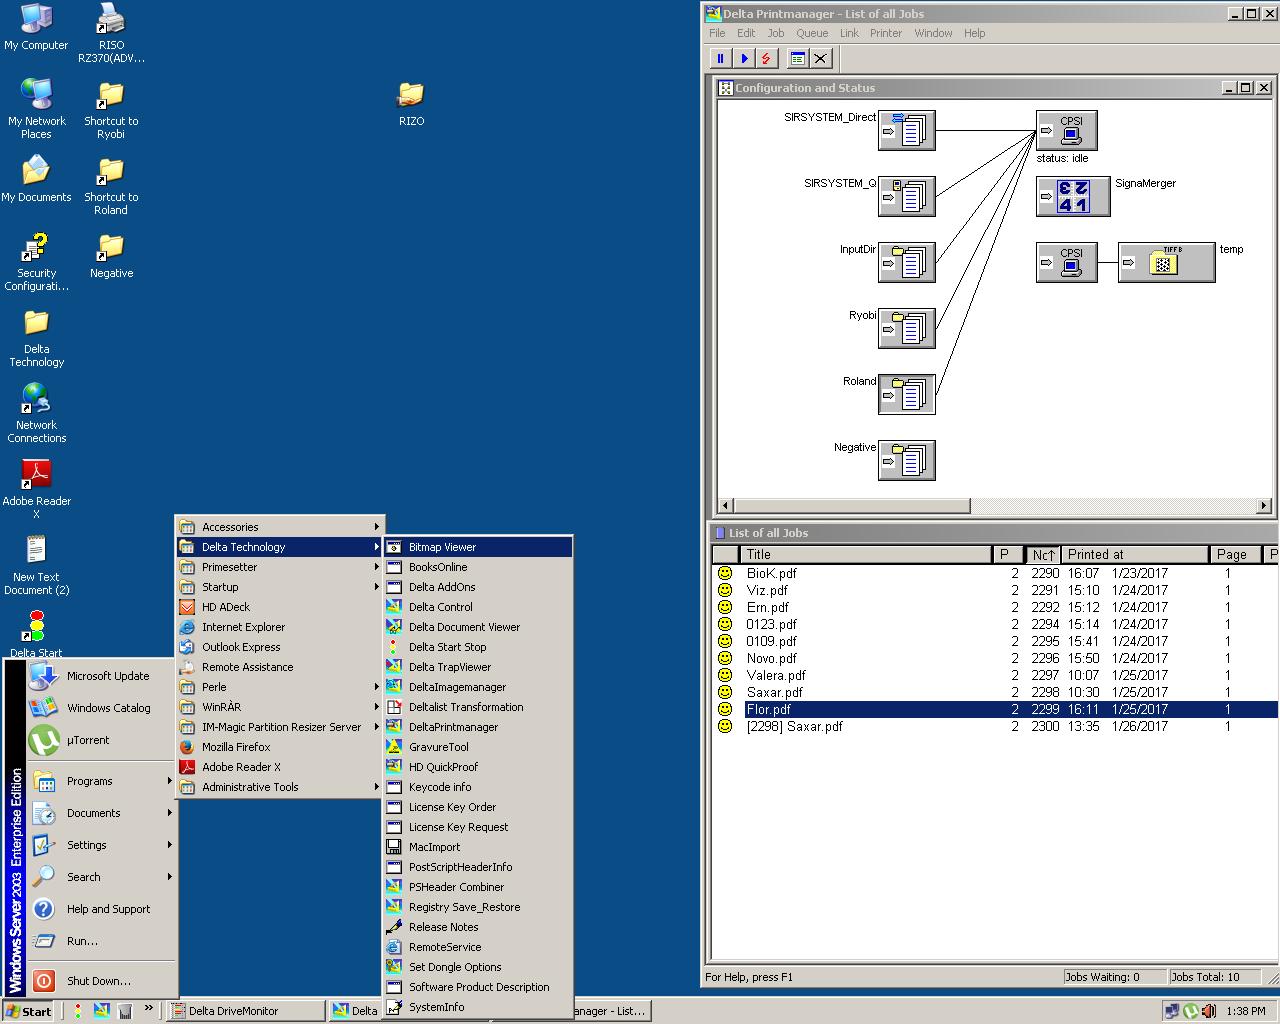Open Windows Catalog from Start menu

click(101, 708)
